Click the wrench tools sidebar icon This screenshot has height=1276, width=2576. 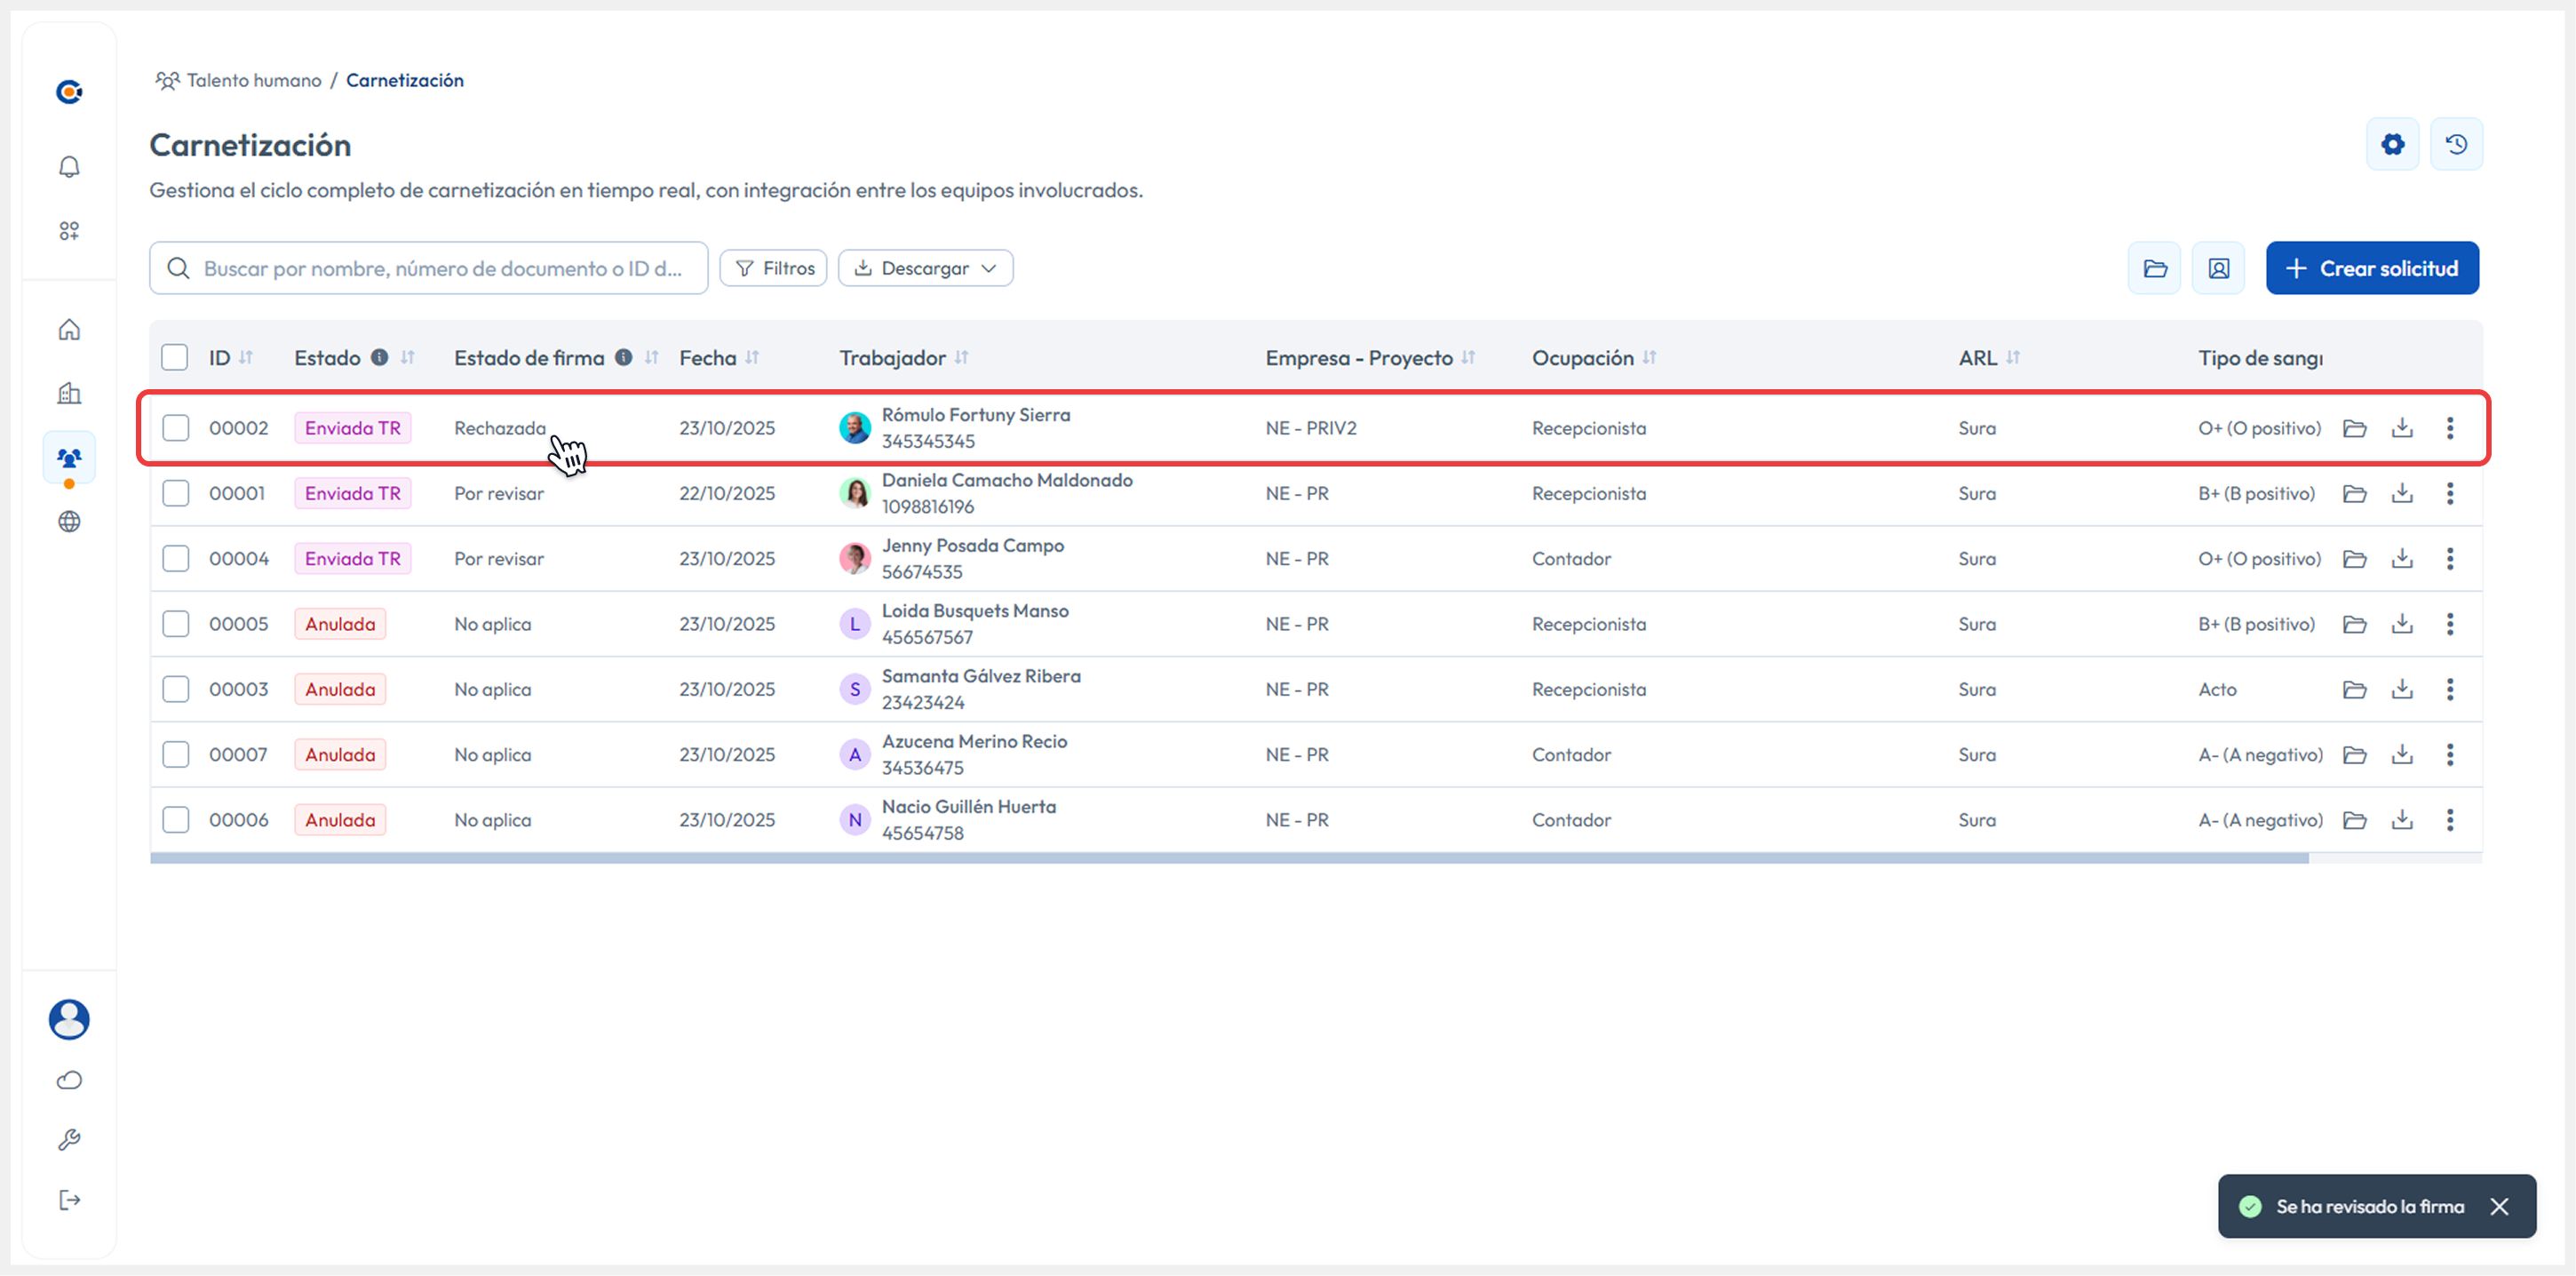point(69,1139)
